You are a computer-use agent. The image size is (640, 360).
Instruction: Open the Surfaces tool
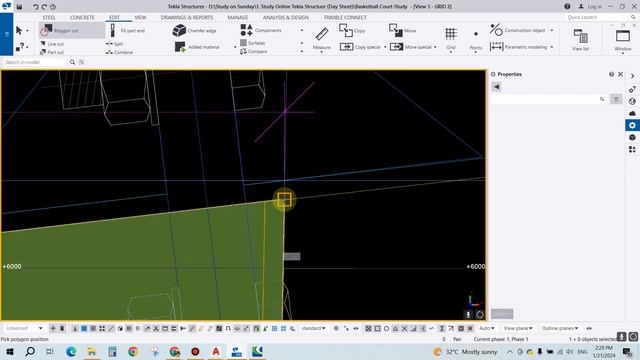(x=253, y=43)
